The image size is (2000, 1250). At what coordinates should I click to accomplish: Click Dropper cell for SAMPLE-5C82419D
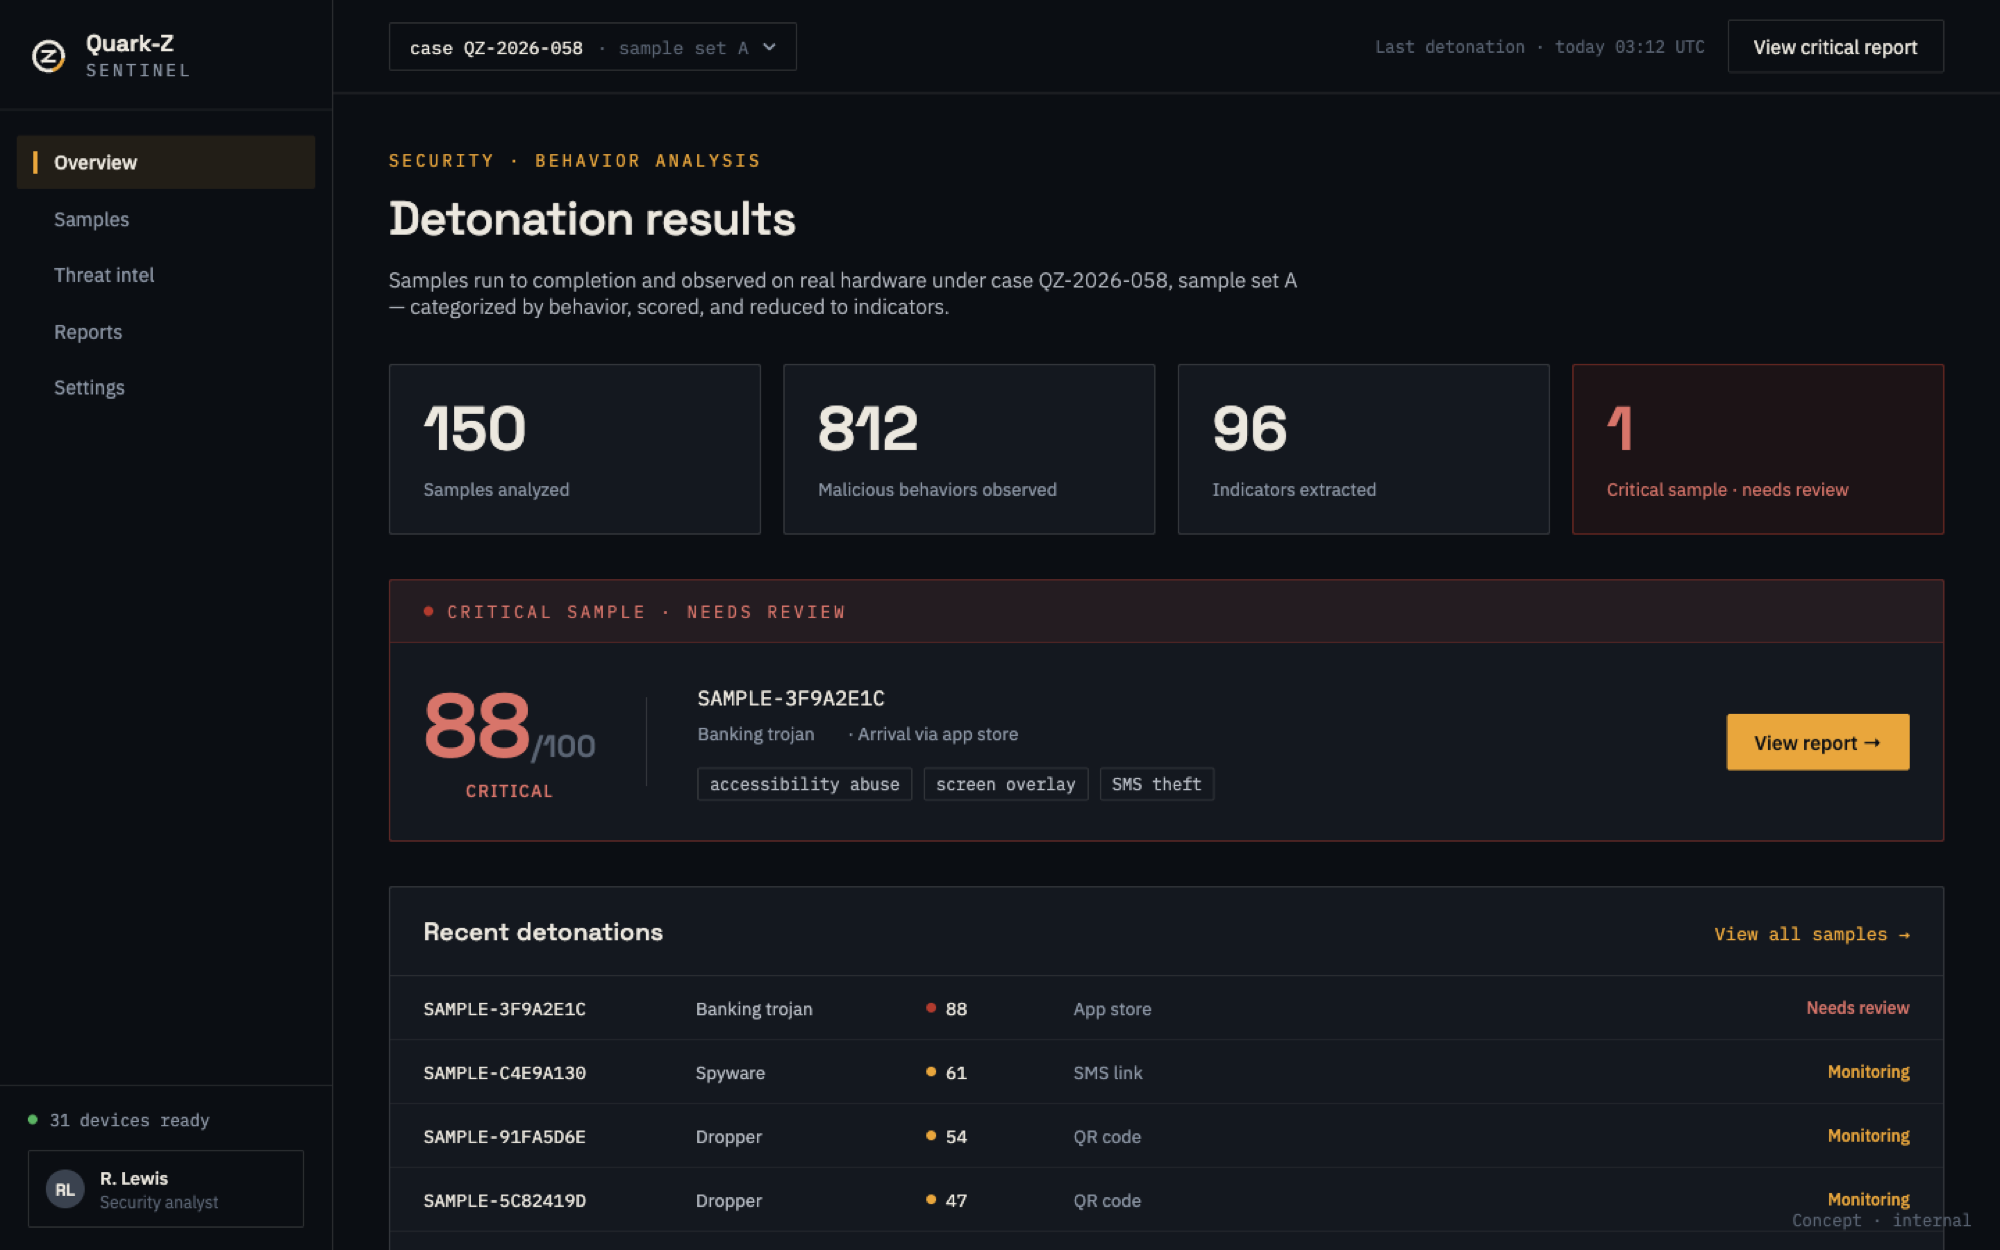pyautogui.click(x=728, y=1201)
